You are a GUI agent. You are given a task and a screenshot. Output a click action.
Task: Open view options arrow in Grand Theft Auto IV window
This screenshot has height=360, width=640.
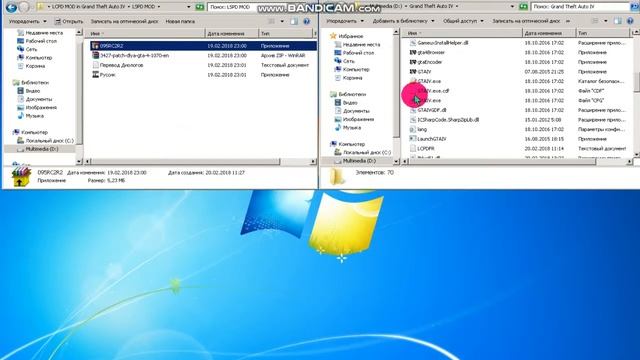pos(606,21)
